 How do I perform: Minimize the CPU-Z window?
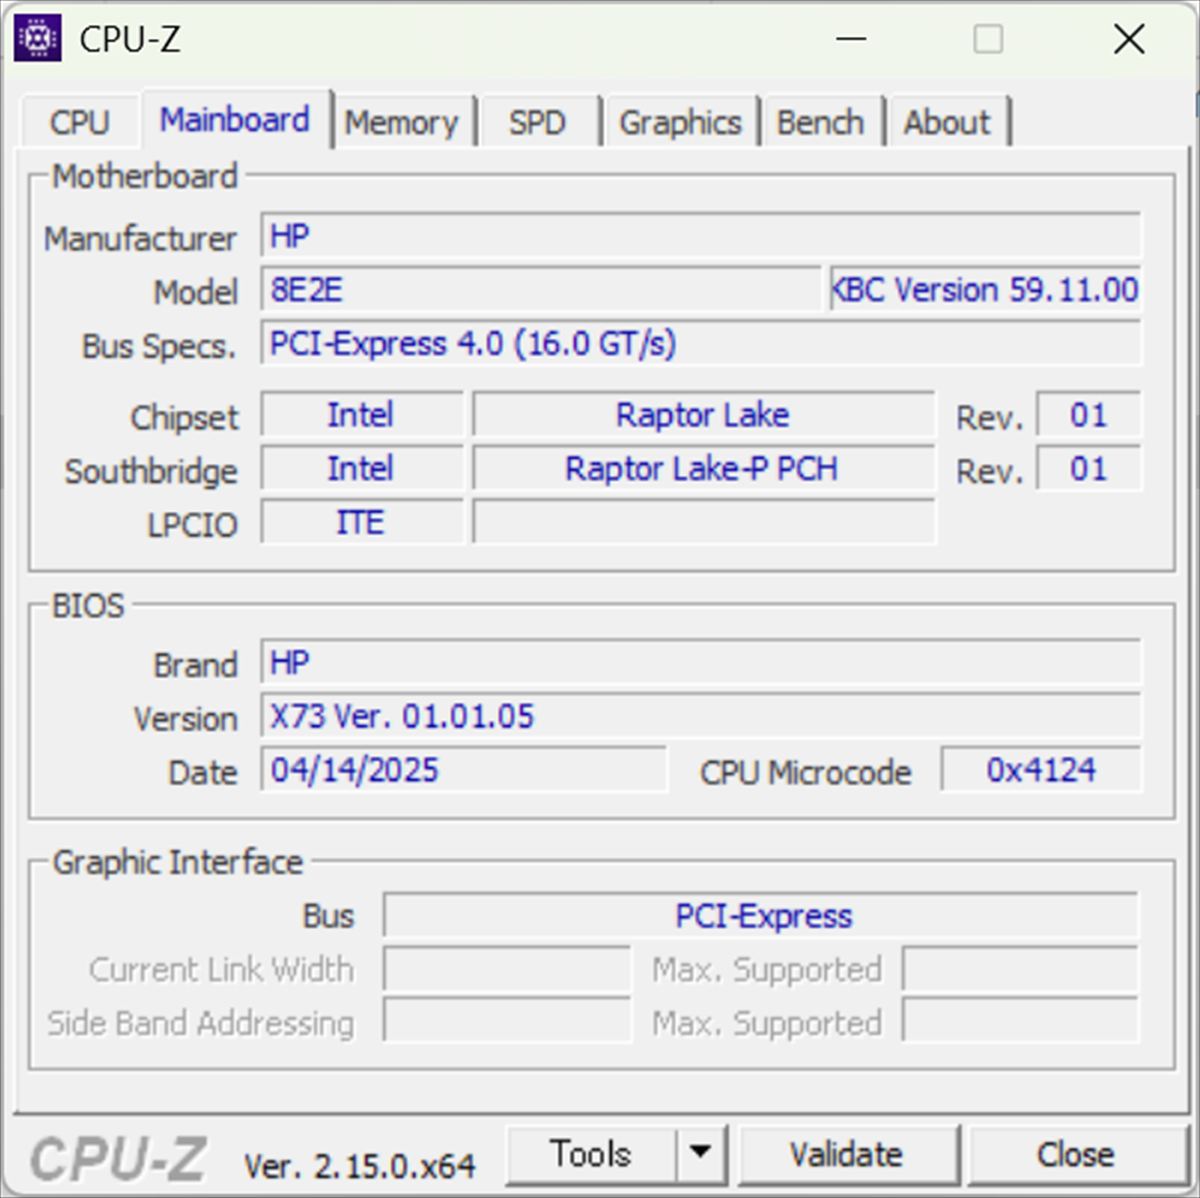[x=851, y=39]
